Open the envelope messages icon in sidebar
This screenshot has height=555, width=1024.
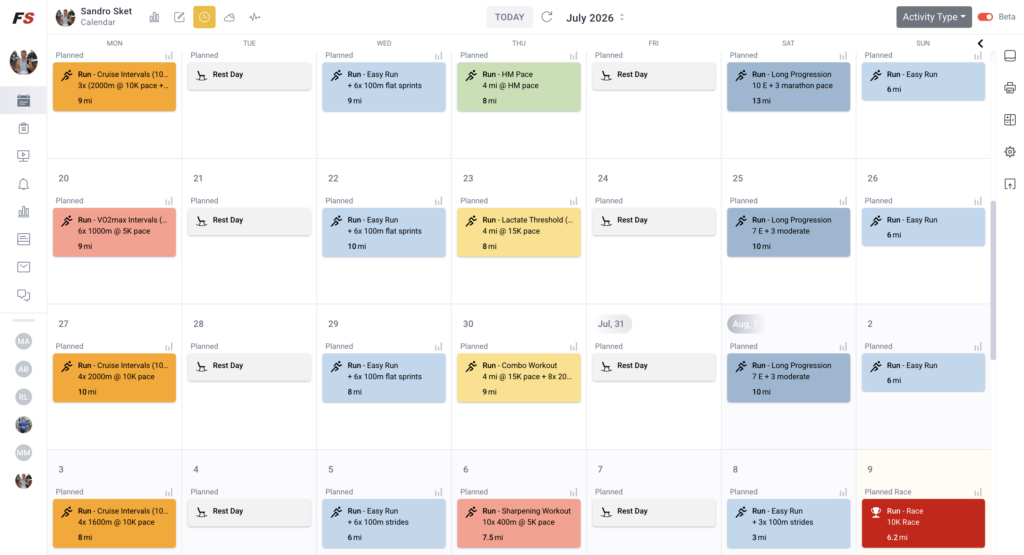click(24, 267)
